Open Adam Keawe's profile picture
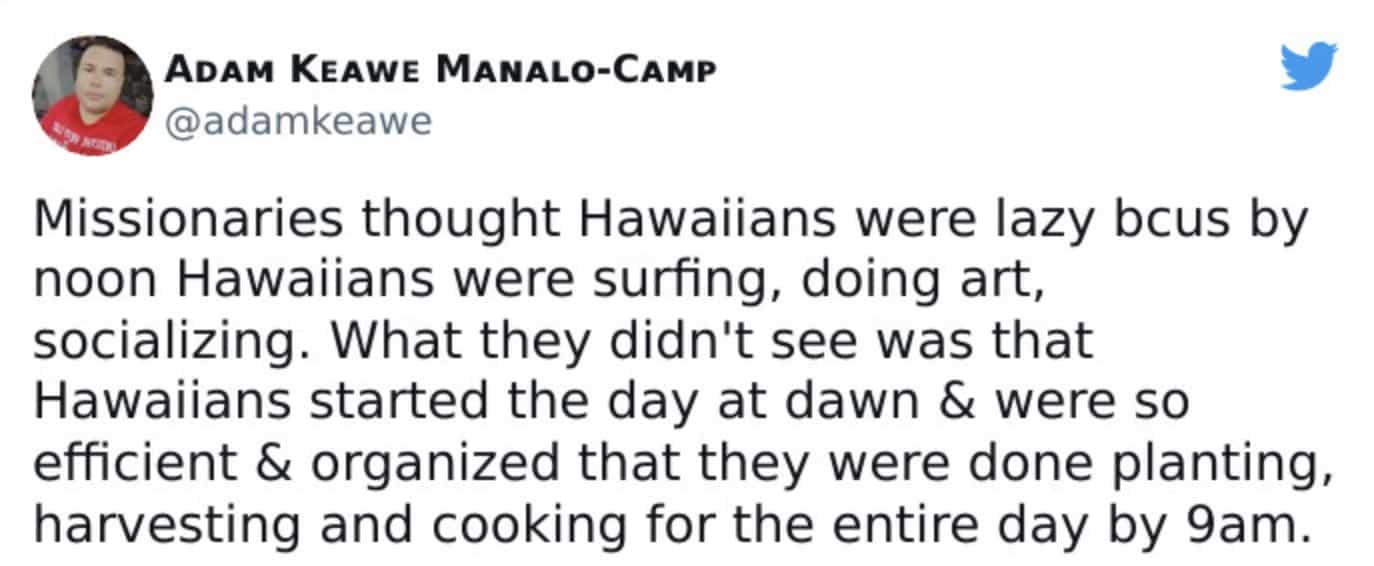Image resolution: width=1374 pixels, height=566 pixels. (x=92, y=95)
